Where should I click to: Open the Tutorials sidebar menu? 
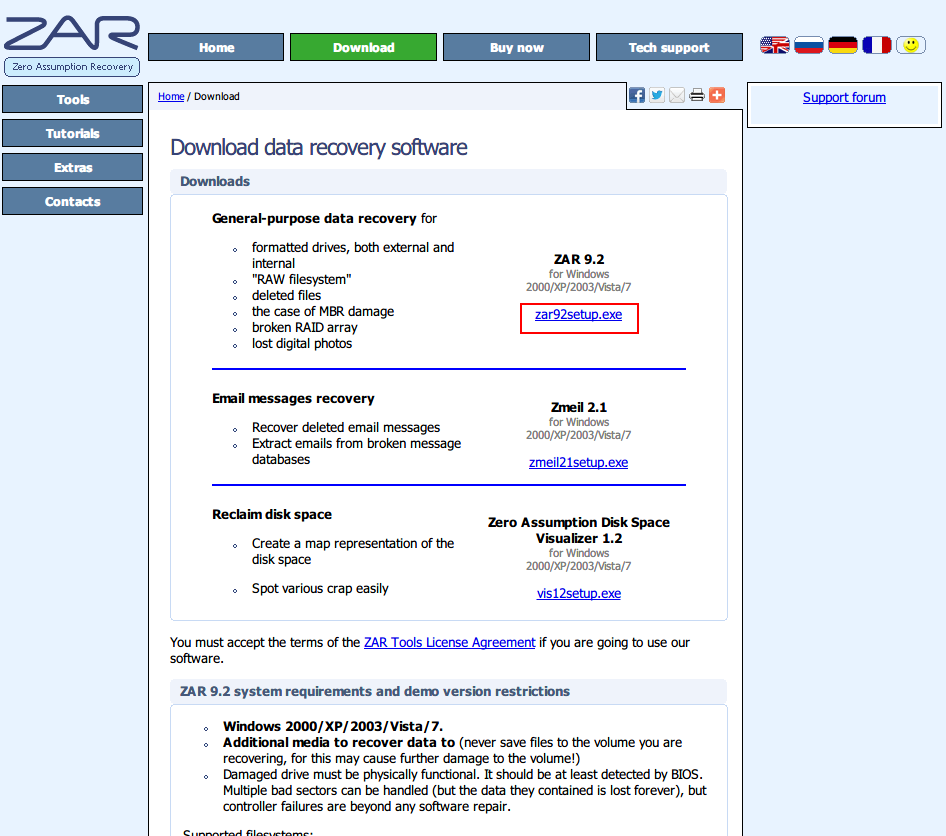coord(73,133)
